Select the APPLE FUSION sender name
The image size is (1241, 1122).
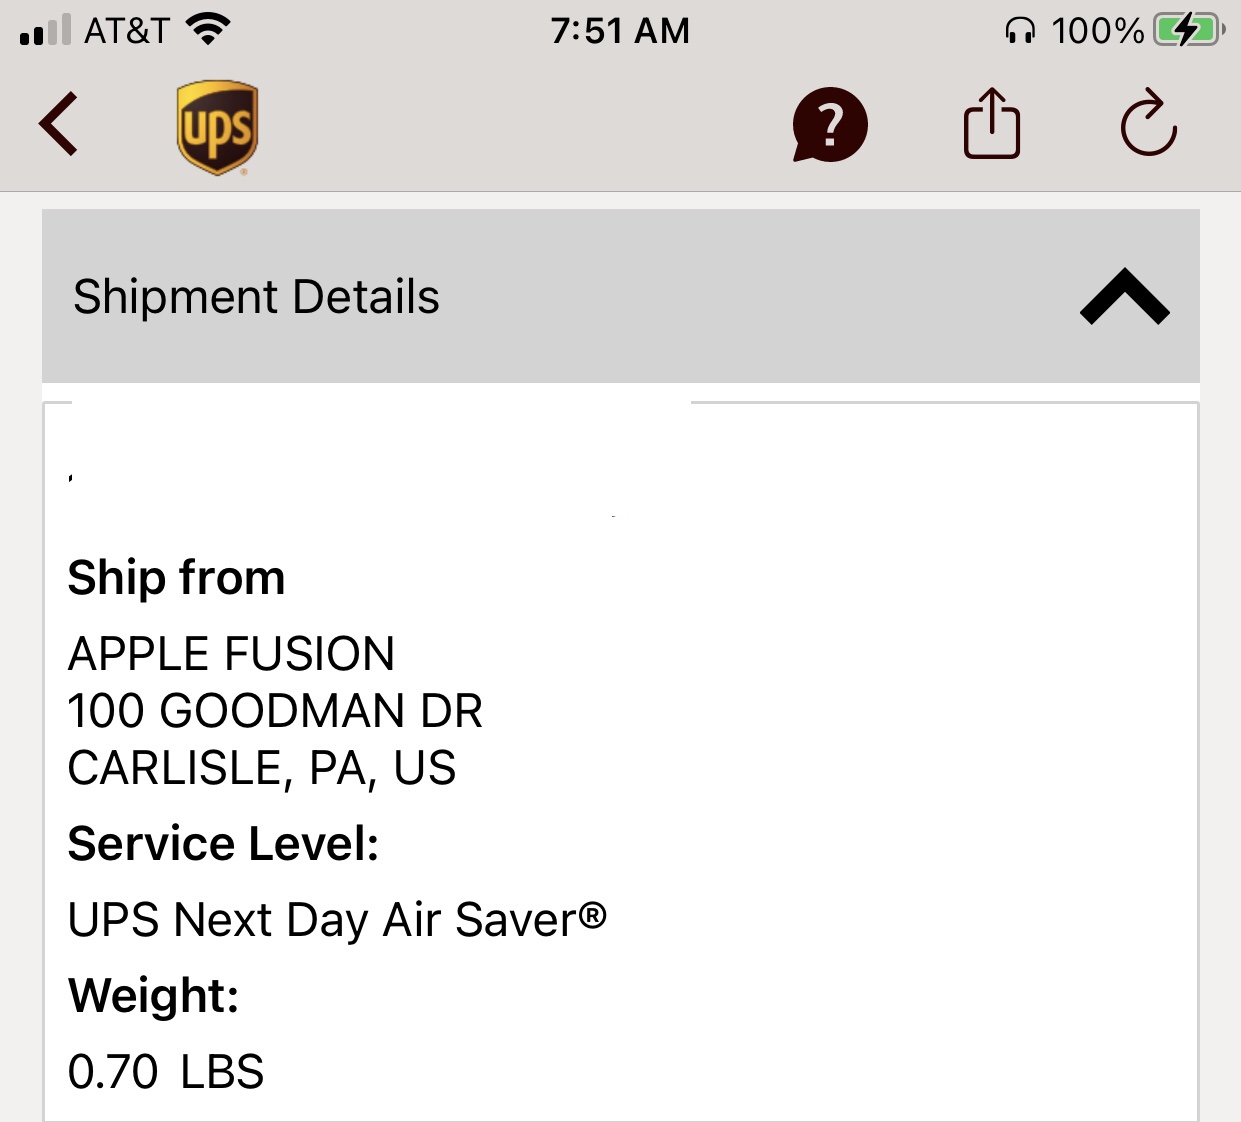click(231, 654)
